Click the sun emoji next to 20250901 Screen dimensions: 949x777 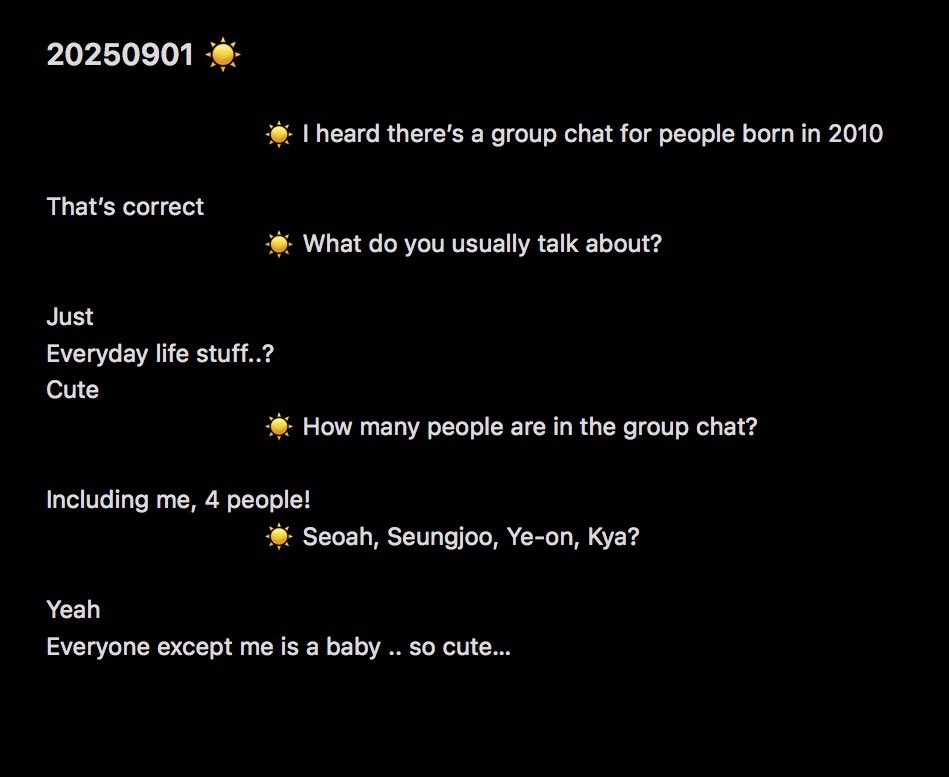click(x=223, y=54)
